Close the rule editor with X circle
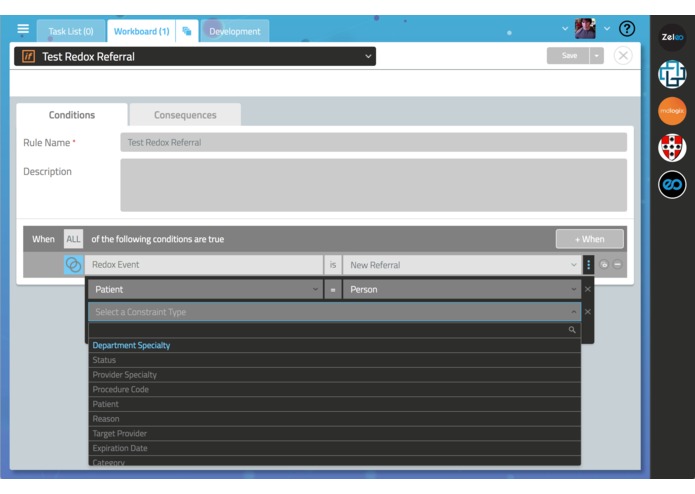Image resolution: width=695 pixels, height=494 pixels. [x=623, y=56]
